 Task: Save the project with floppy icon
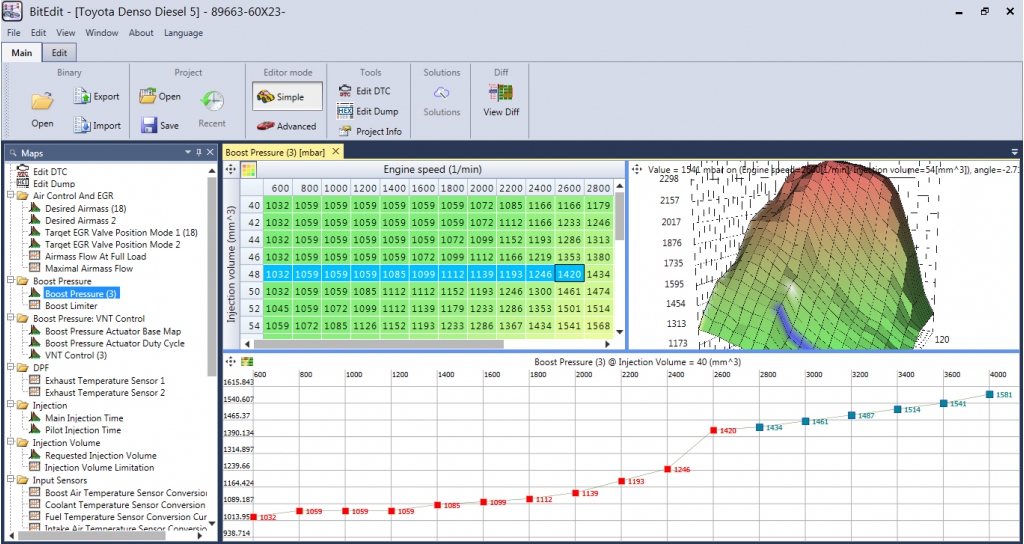pyautogui.click(x=160, y=125)
